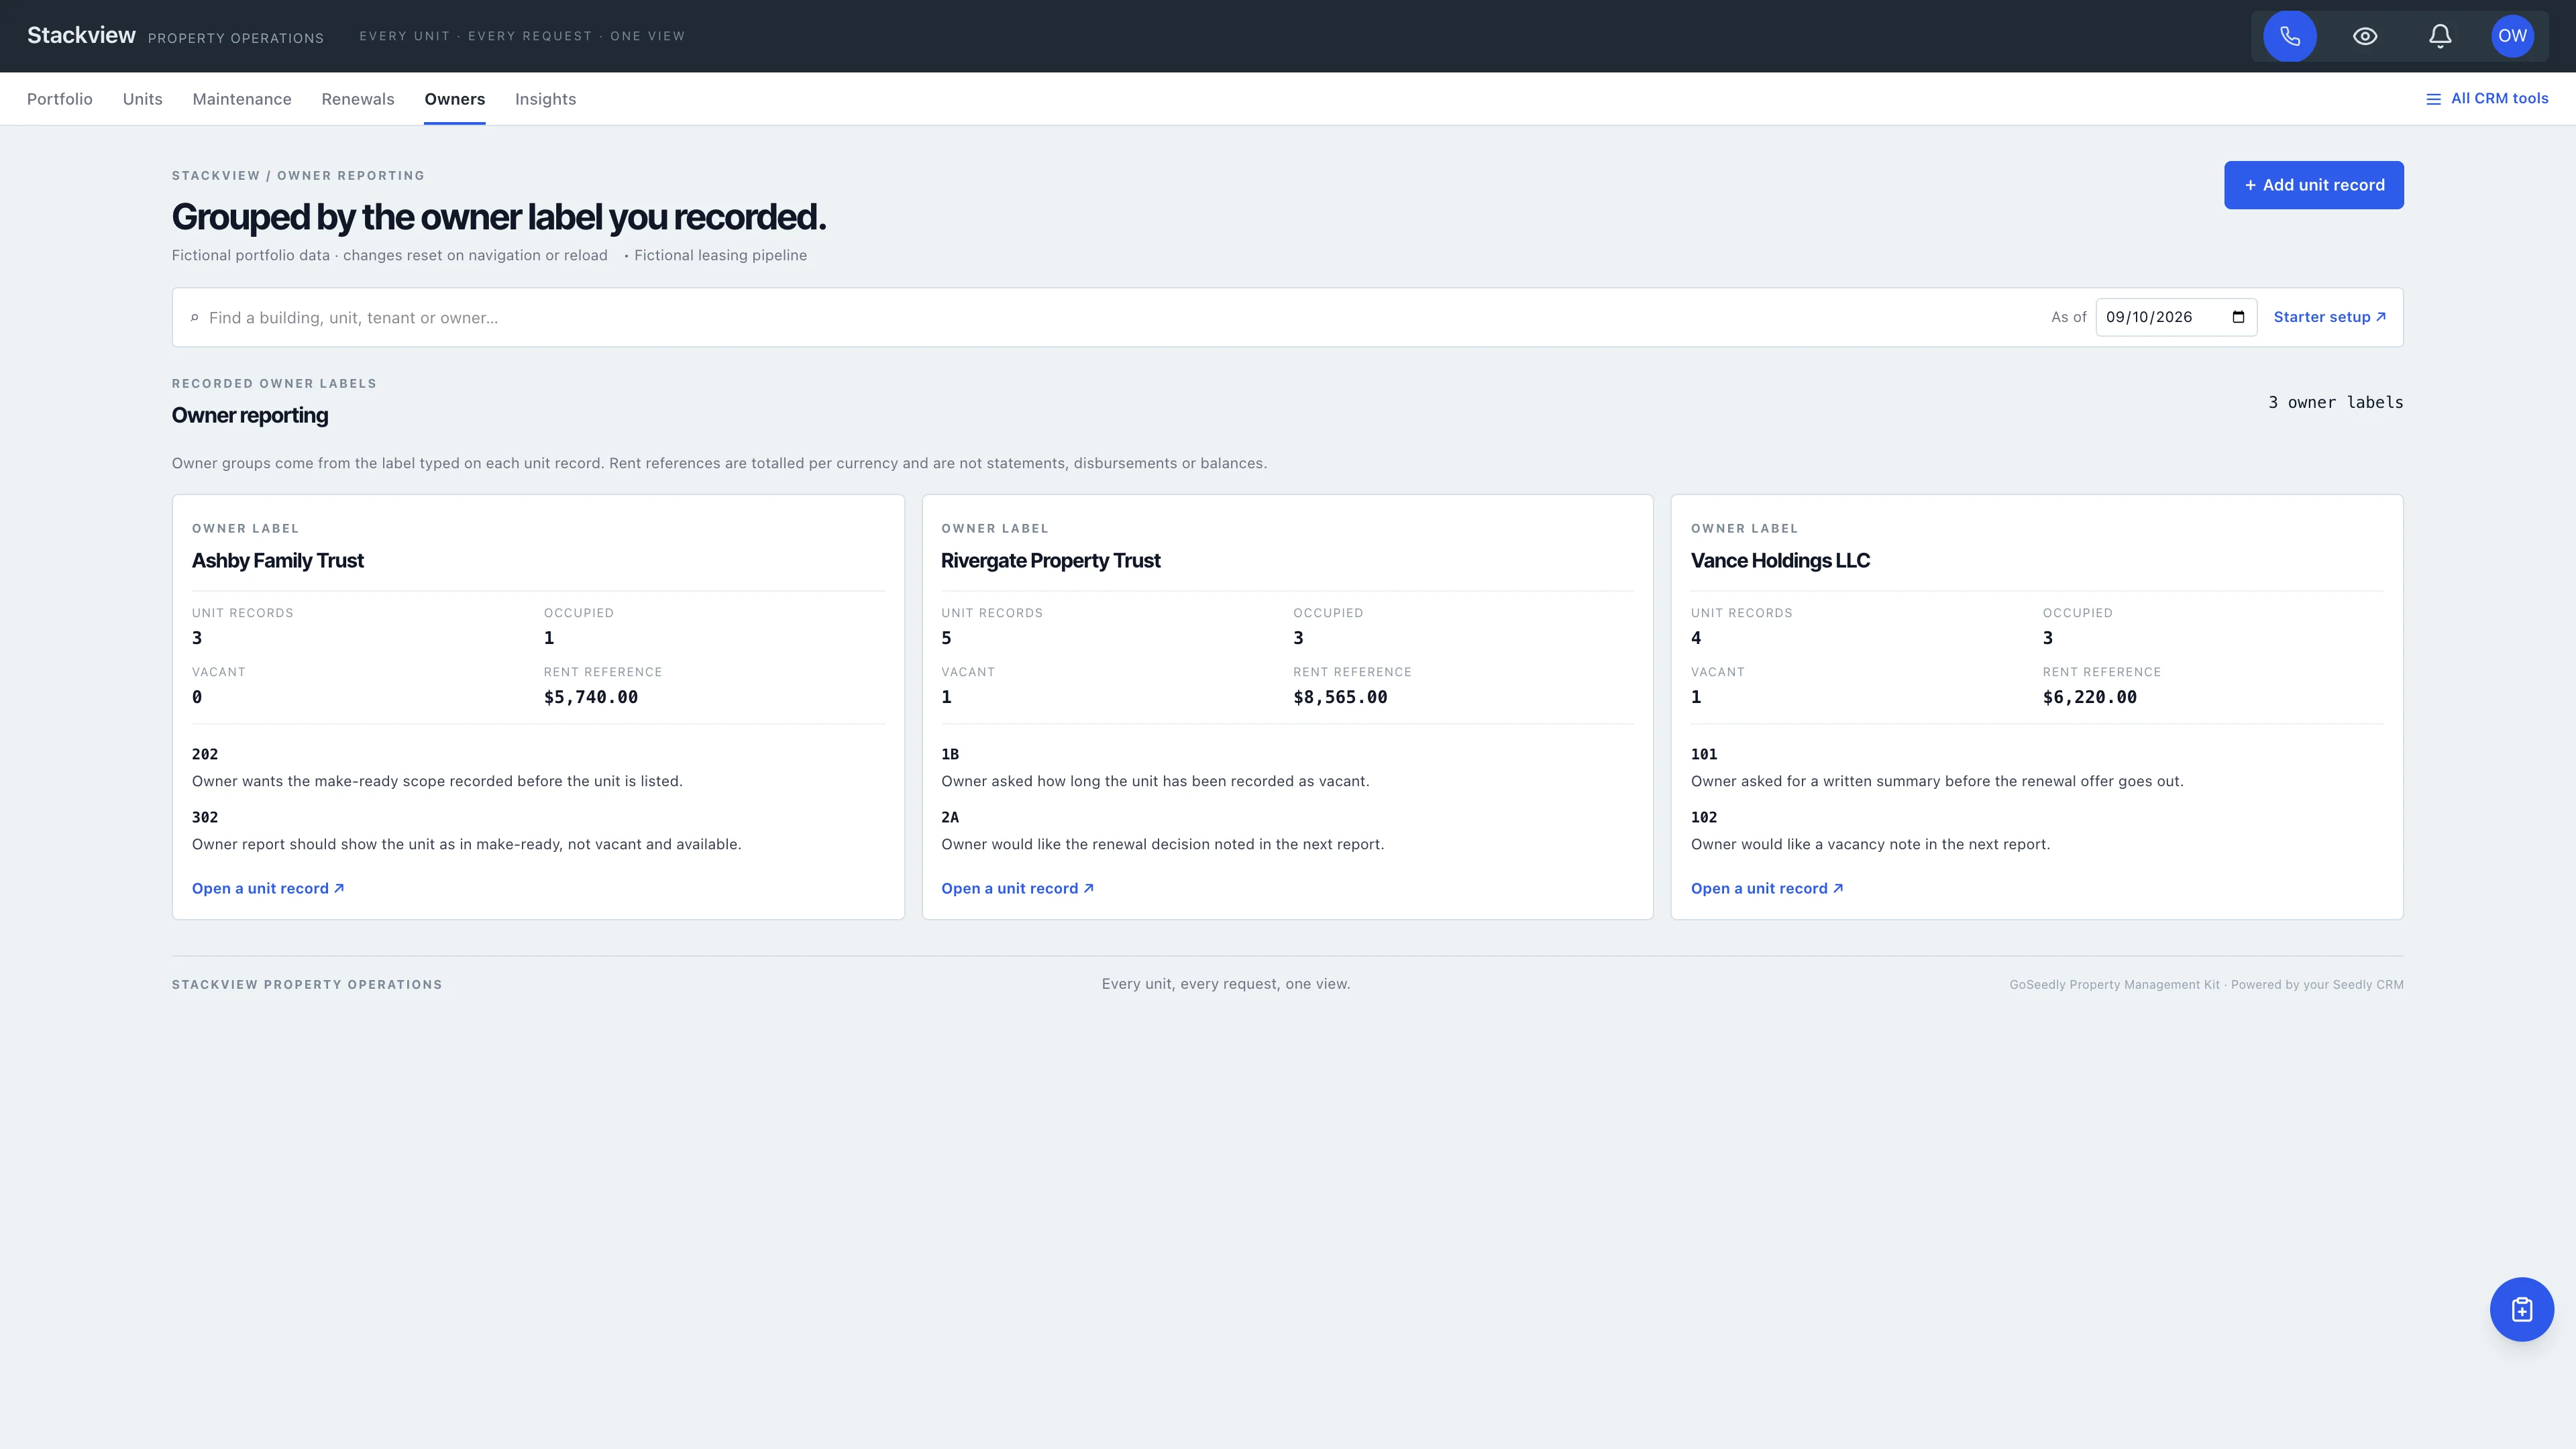Open the Insights tab
Screen dimensions: 2576x1449
pos(546,99)
